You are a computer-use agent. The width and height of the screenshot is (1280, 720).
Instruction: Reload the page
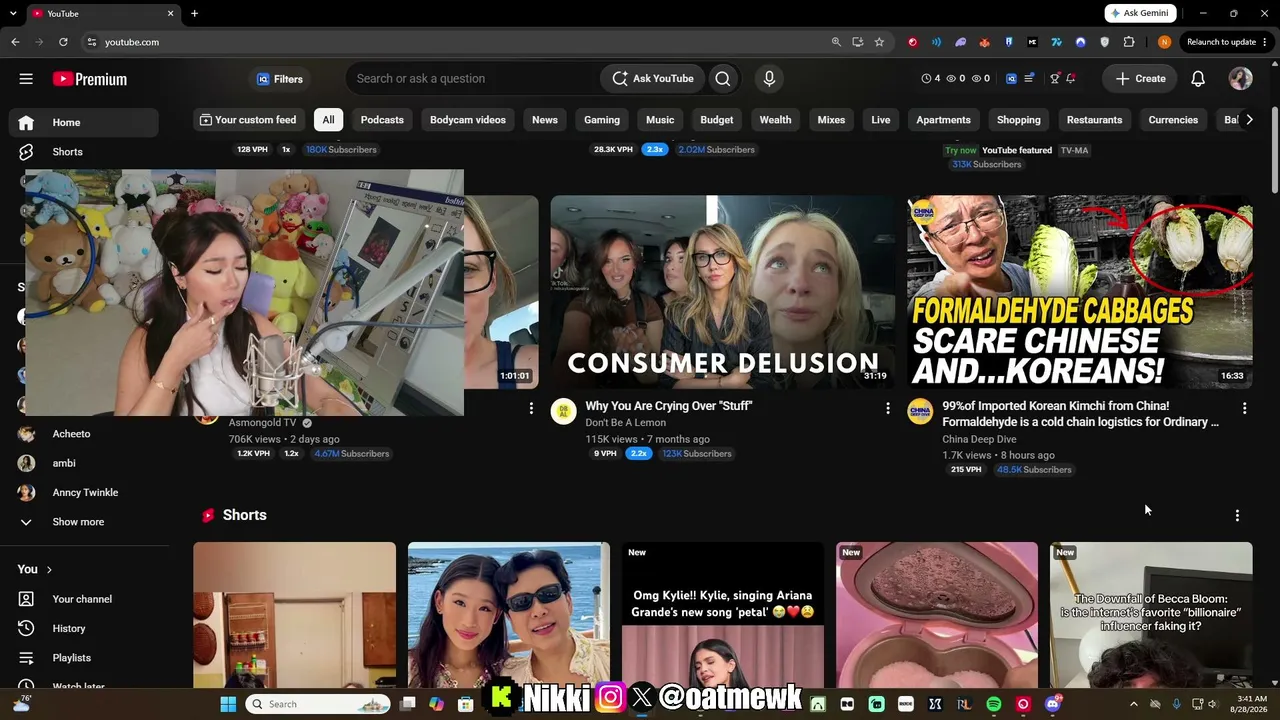coord(63,42)
